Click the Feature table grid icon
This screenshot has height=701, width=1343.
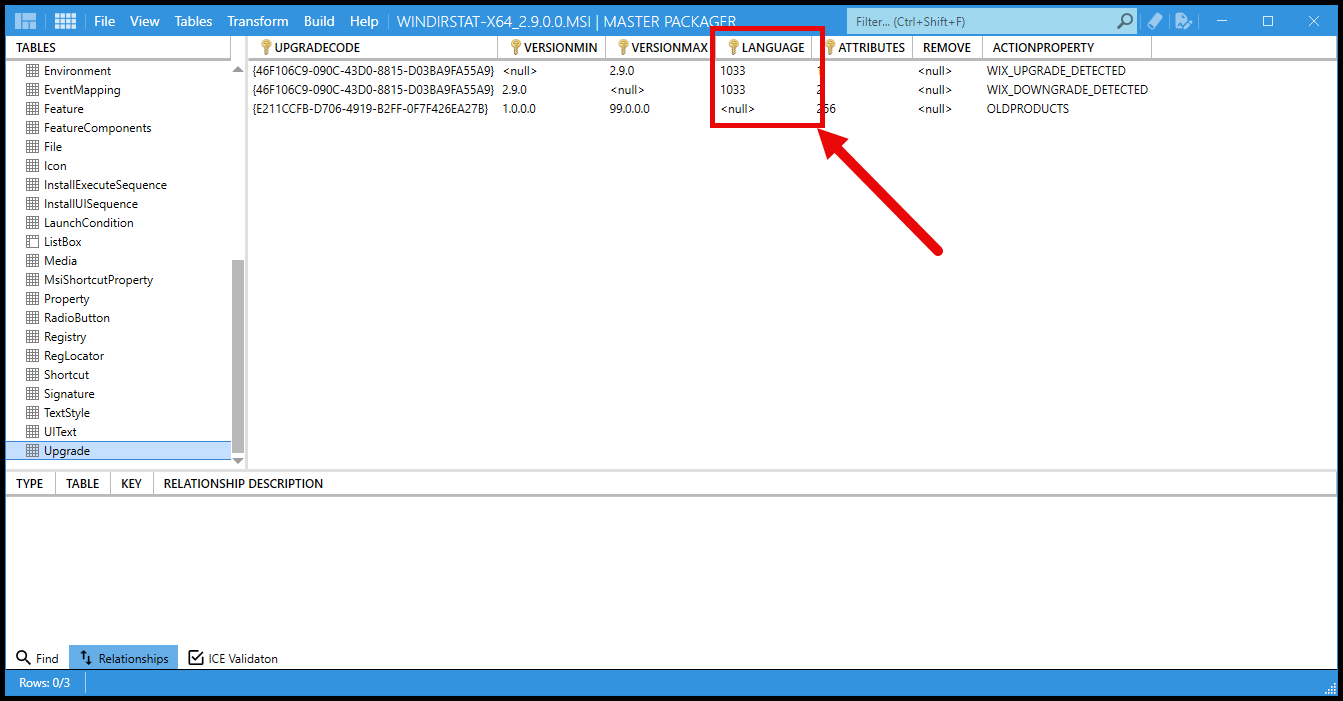(x=32, y=109)
